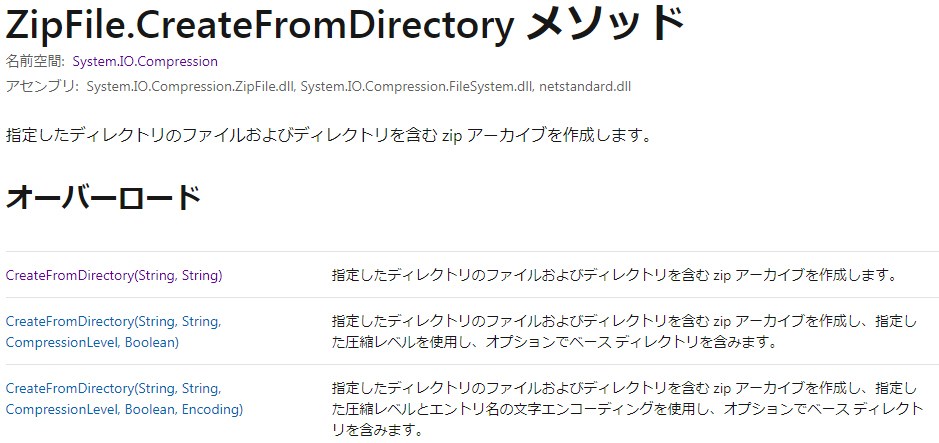Click the オーバーロード section heading
This screenshot has height=443, width=939.
pos(102,198)
